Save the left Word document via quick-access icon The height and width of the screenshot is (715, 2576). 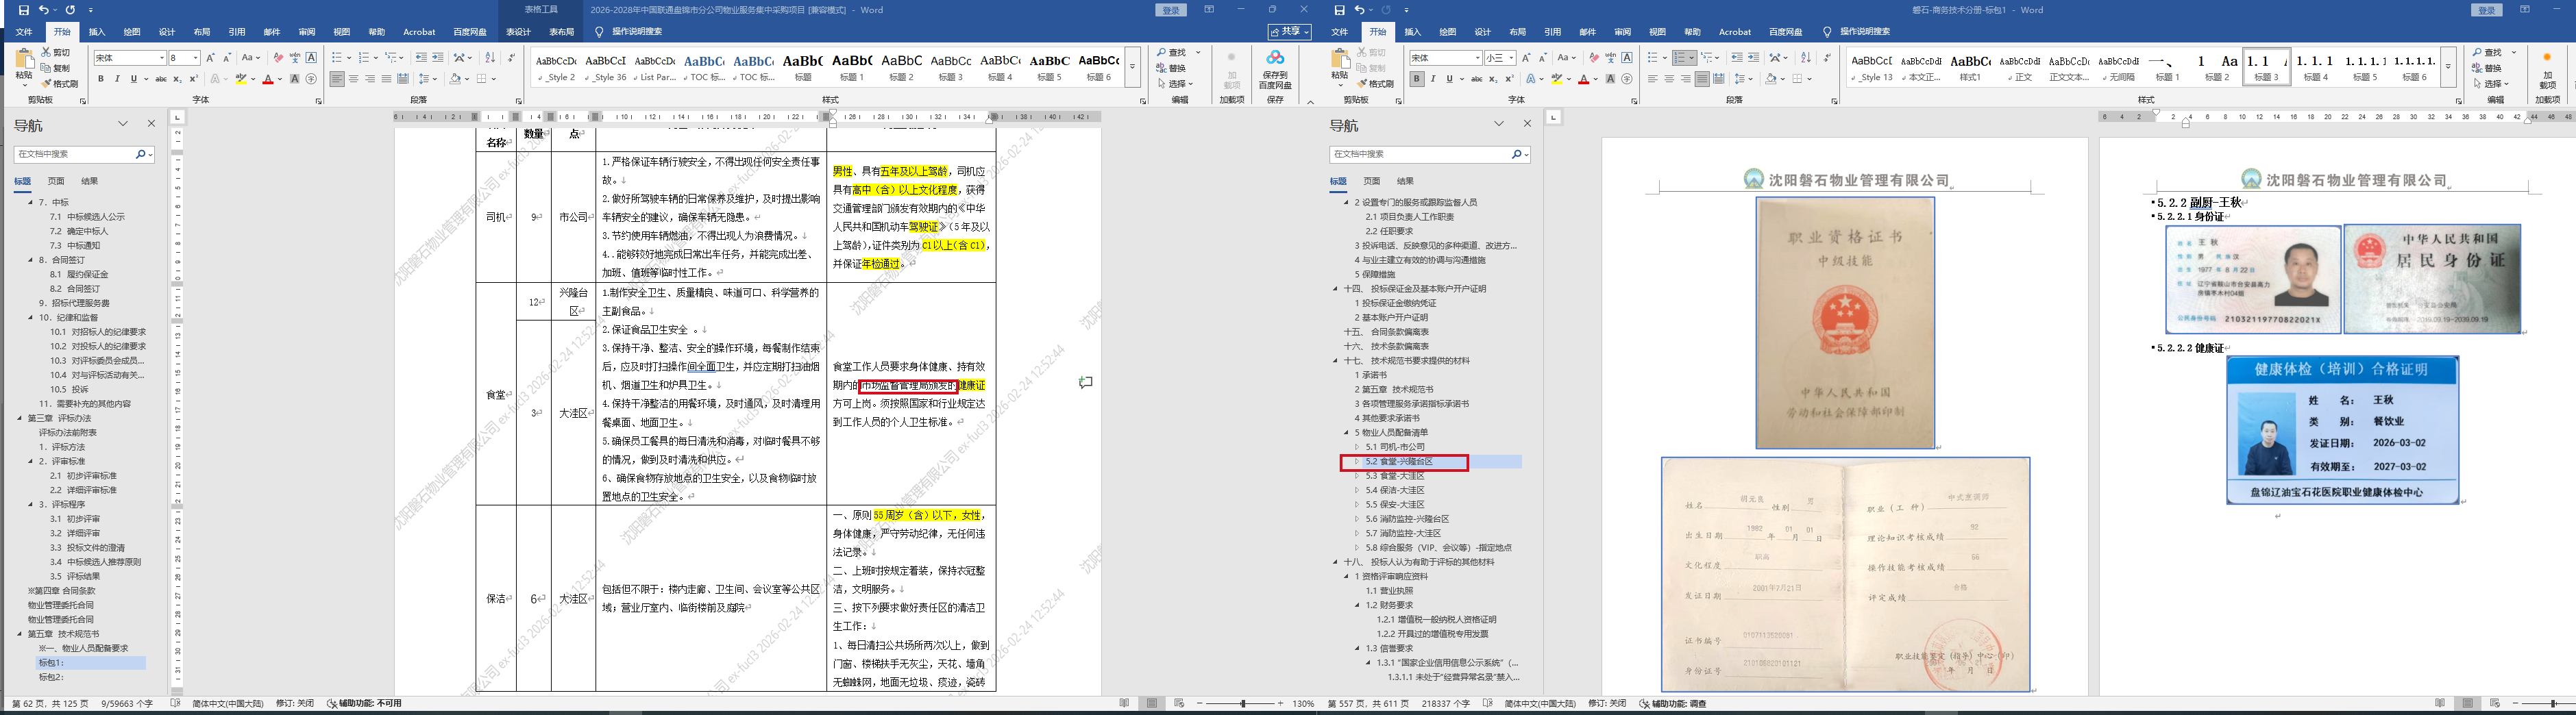(x=24, y=10)
